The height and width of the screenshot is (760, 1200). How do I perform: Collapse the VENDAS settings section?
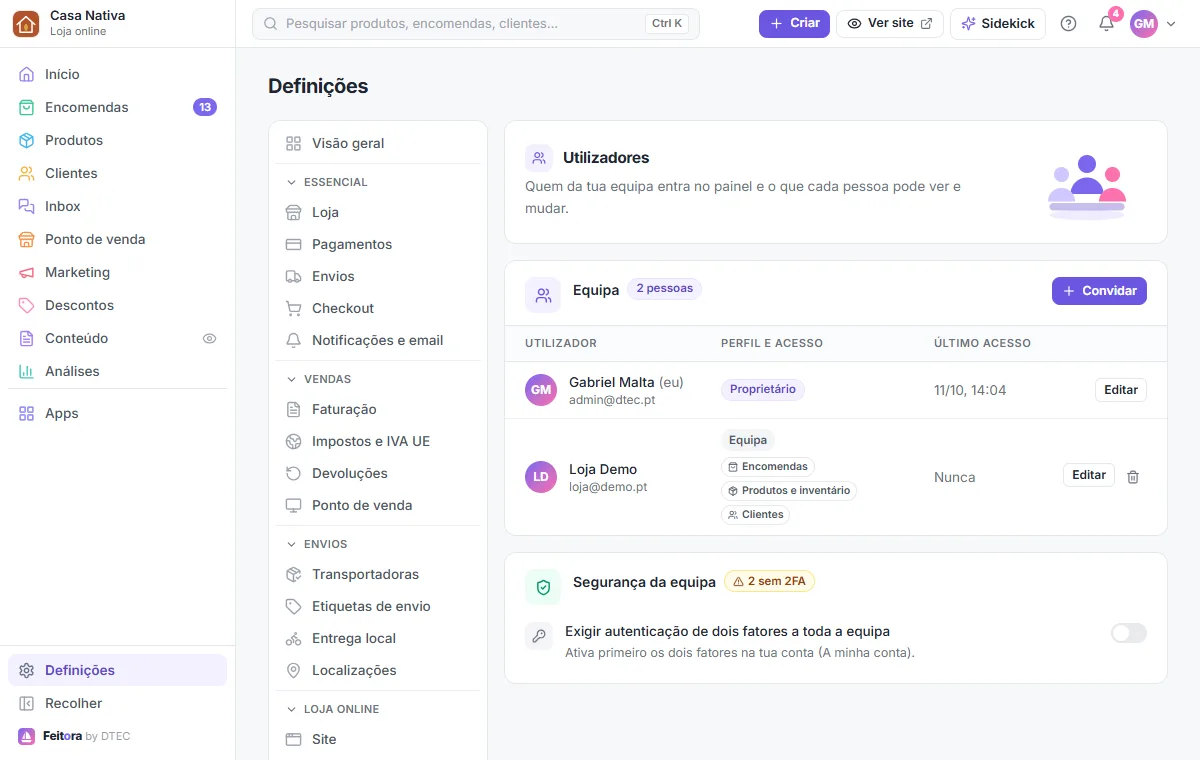(x=319, y=379)
